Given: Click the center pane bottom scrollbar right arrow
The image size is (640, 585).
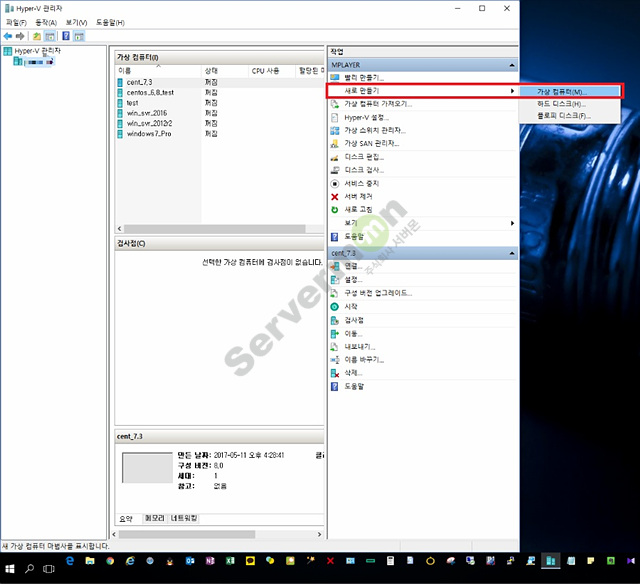Looking at the screenshot, I should pos(319,534).
